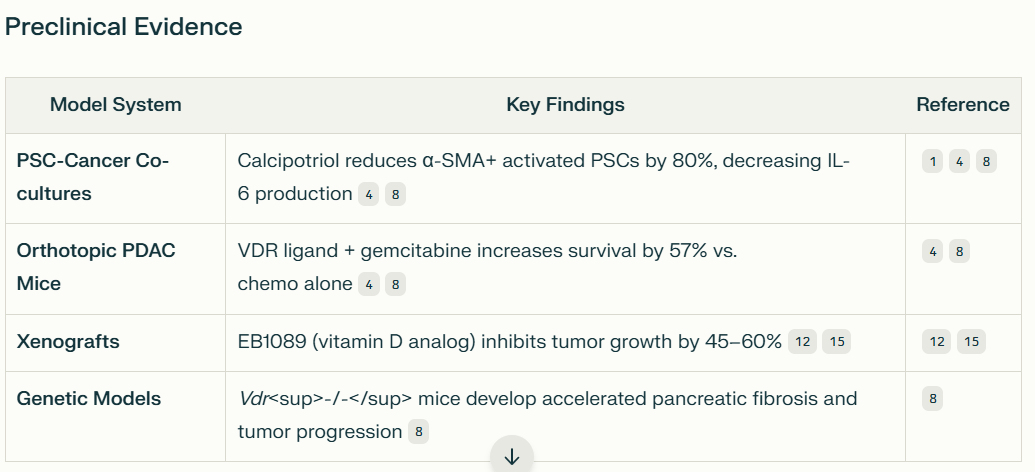Image resolution: width=1035 pixels, height=472 pixels.
Task: Open citation 8 after "tumor progression" text
Action: (x=418, y=432)
